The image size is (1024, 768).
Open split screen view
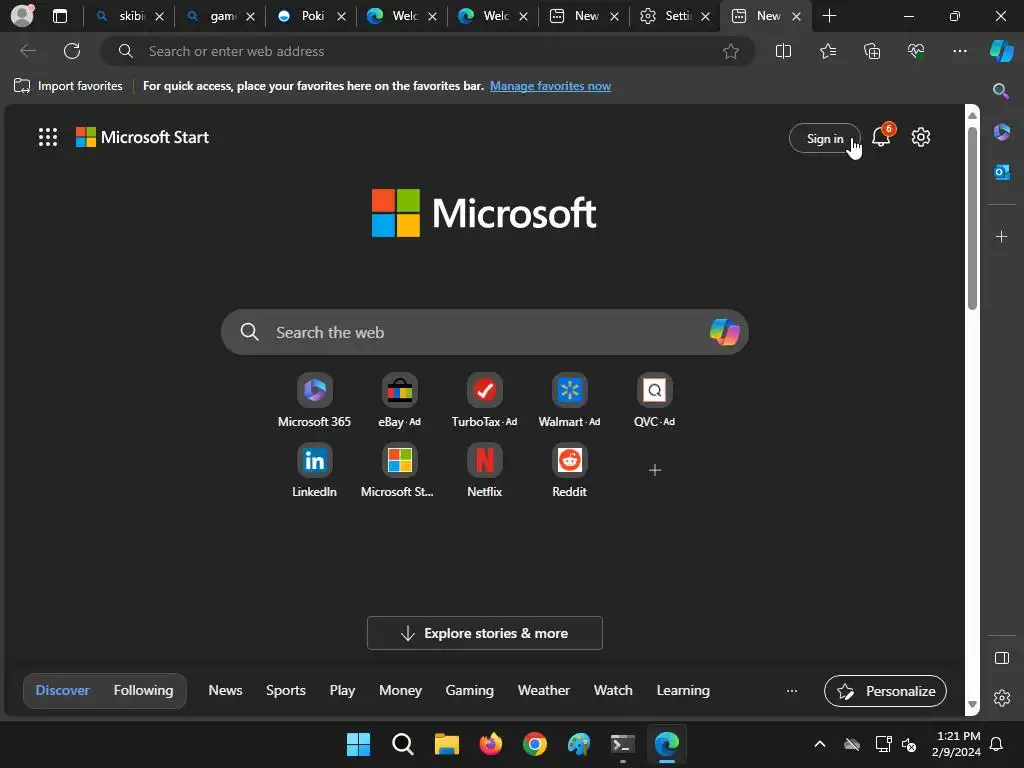coord(783,51)
